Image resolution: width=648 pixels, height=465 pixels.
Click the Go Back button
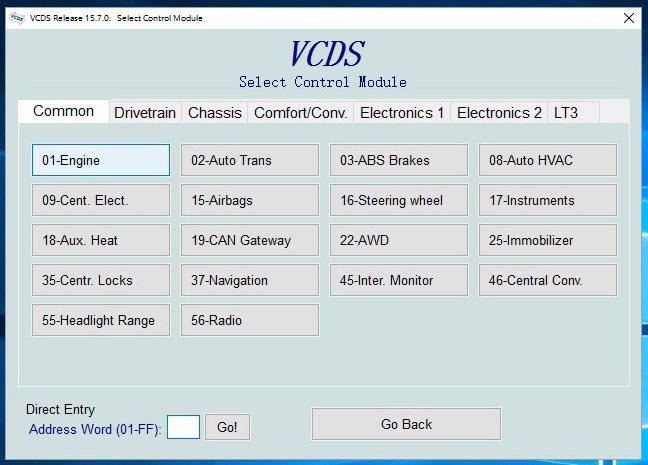point(406,424)
